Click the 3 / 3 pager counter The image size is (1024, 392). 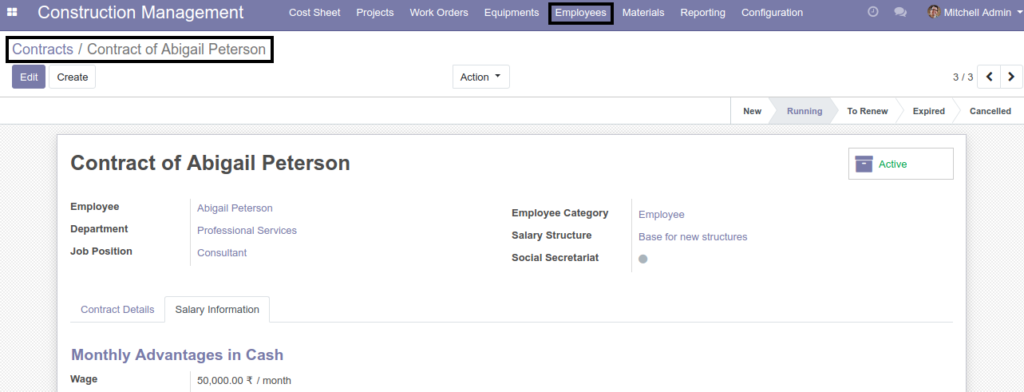click(x=963, y=77)
